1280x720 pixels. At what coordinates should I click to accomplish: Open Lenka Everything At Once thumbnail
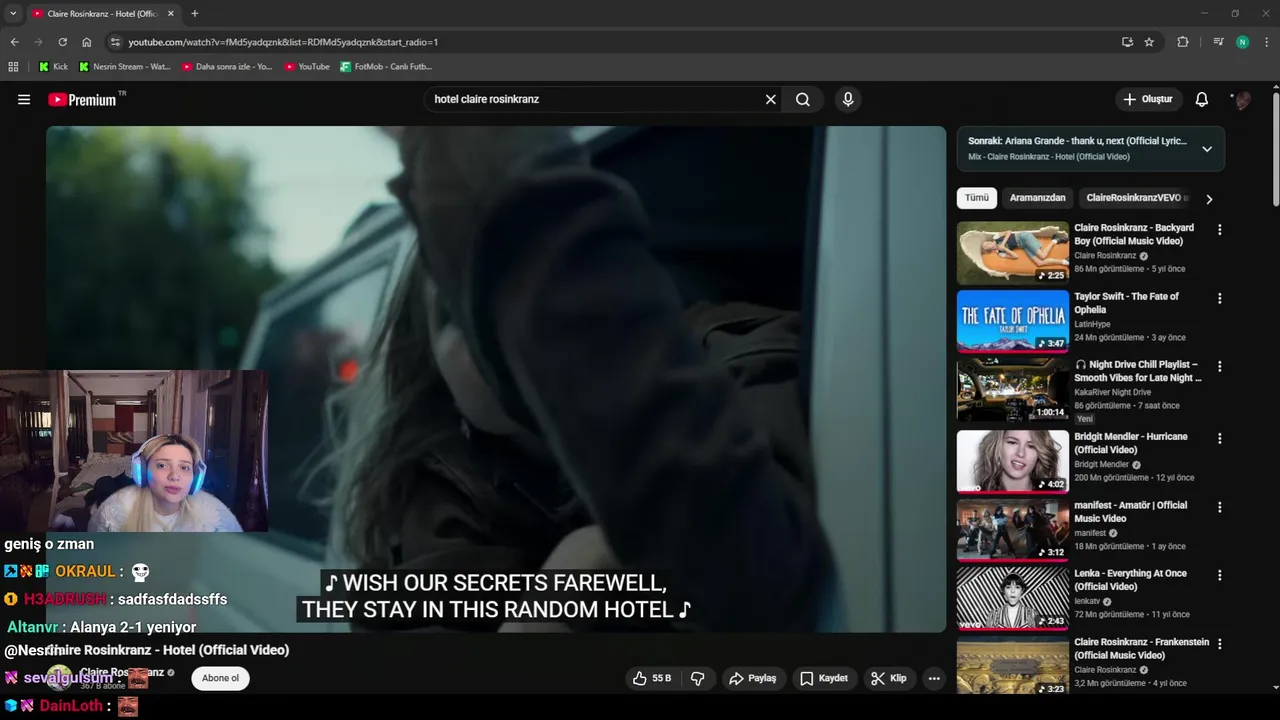1013,598
